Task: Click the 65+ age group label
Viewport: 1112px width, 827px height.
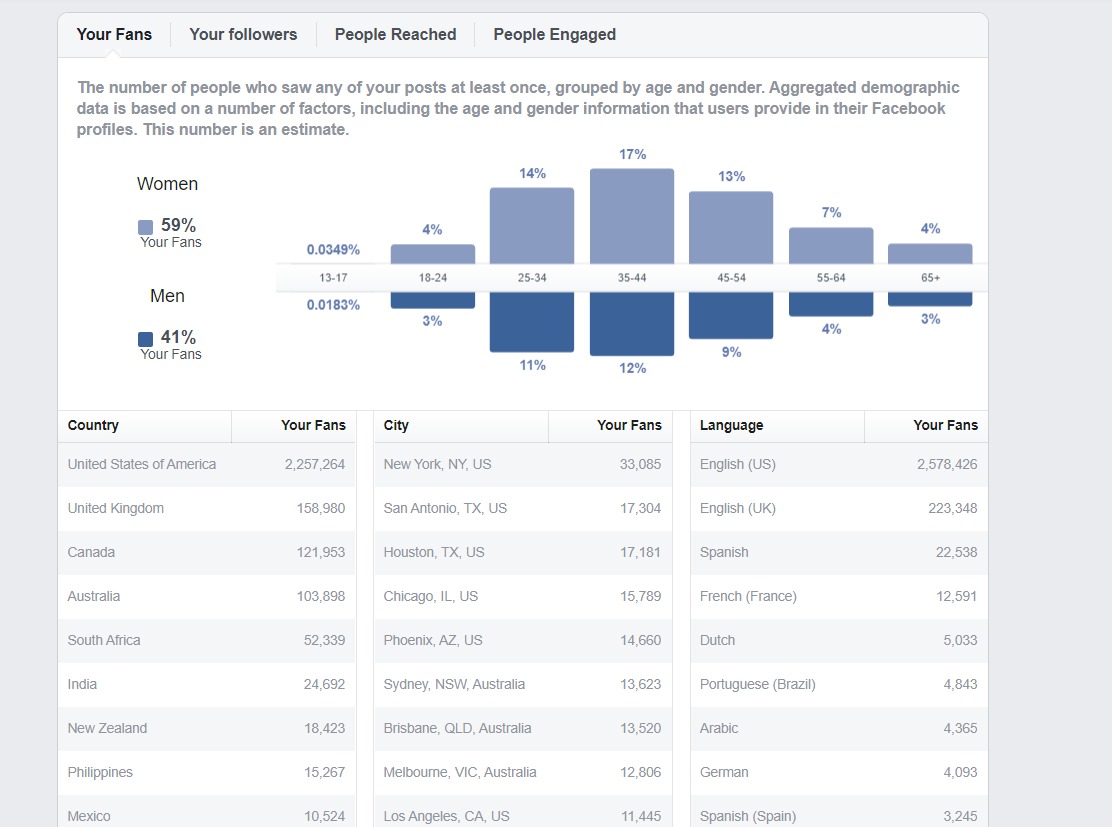Action: pyautogui.click(x=930, y=278)
